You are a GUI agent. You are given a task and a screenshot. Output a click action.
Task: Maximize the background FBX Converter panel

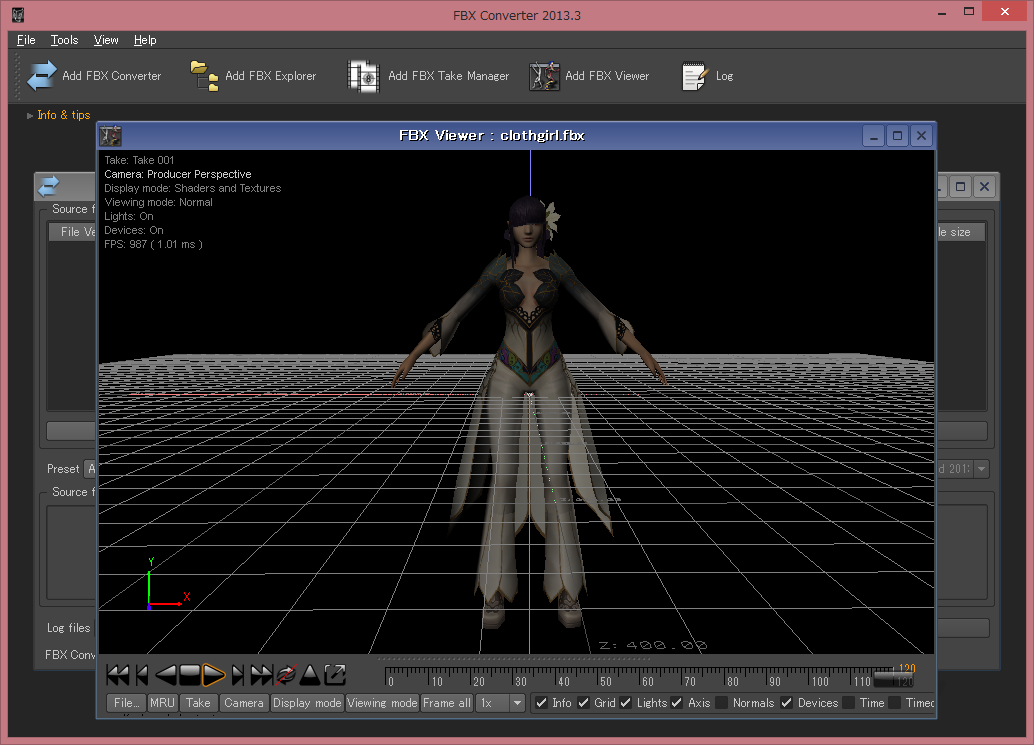(x=960, y=187)
